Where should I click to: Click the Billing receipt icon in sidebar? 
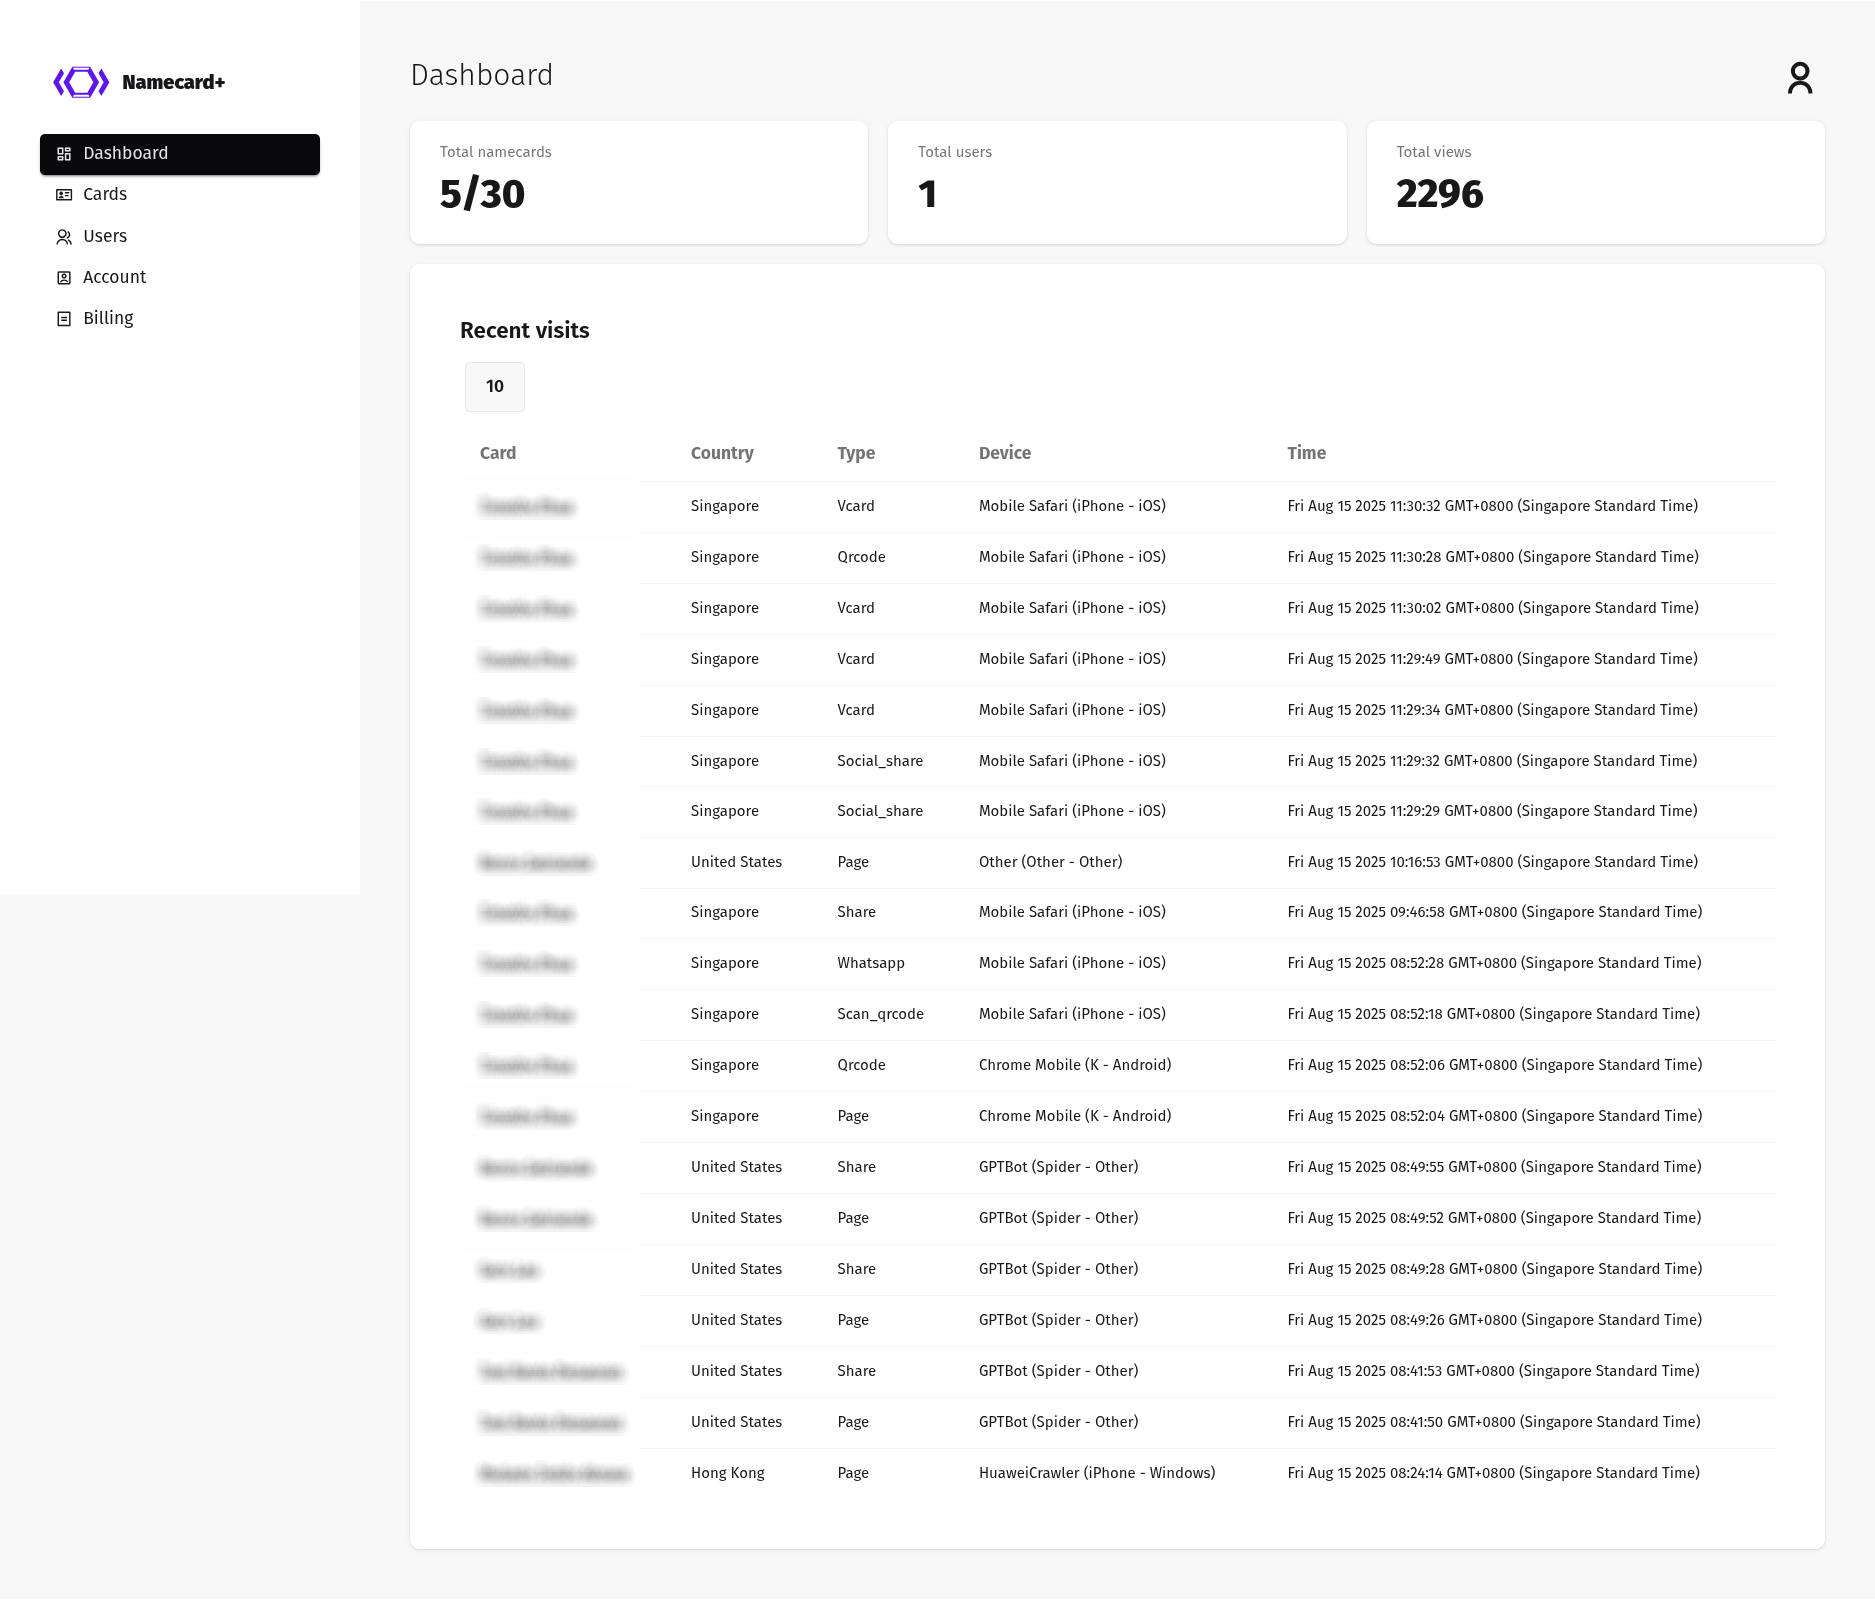tap(64, 319)
